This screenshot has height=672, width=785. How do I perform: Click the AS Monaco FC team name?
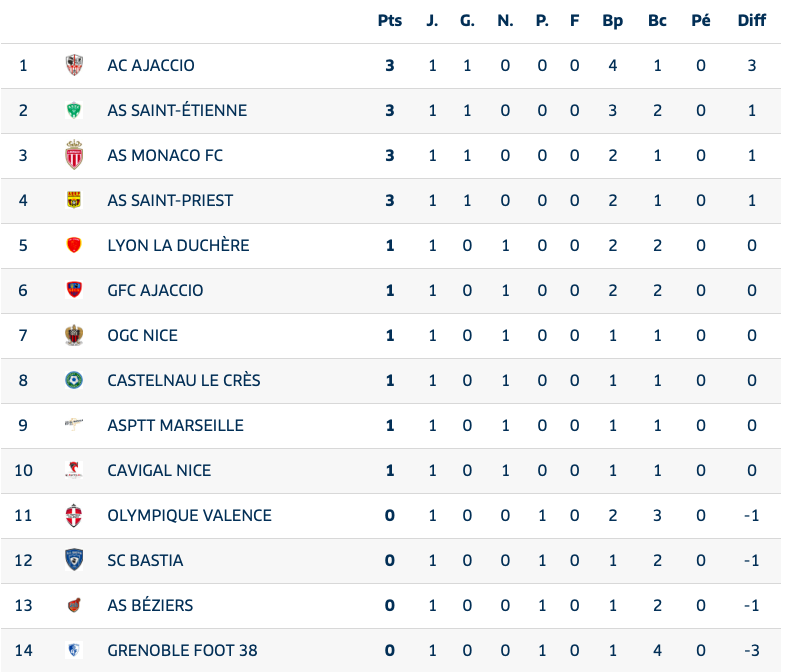tap(165, 156)
